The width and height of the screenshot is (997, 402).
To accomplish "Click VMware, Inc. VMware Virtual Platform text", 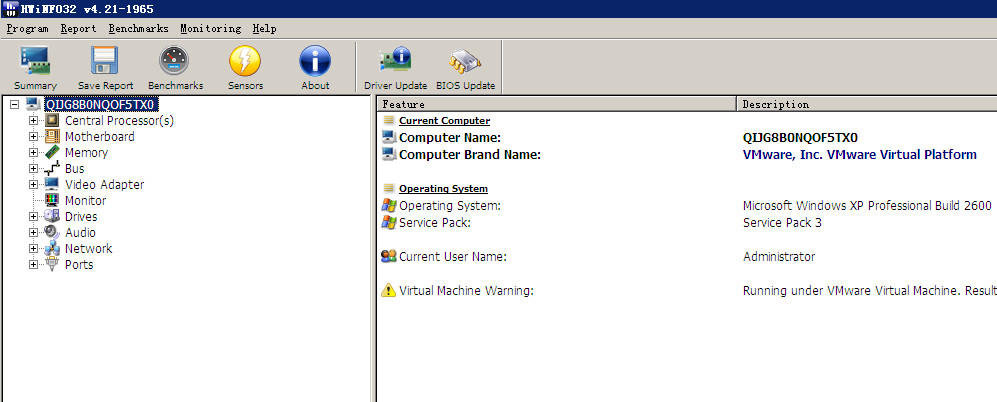I will pyautogui.click(x=860, y=154).
